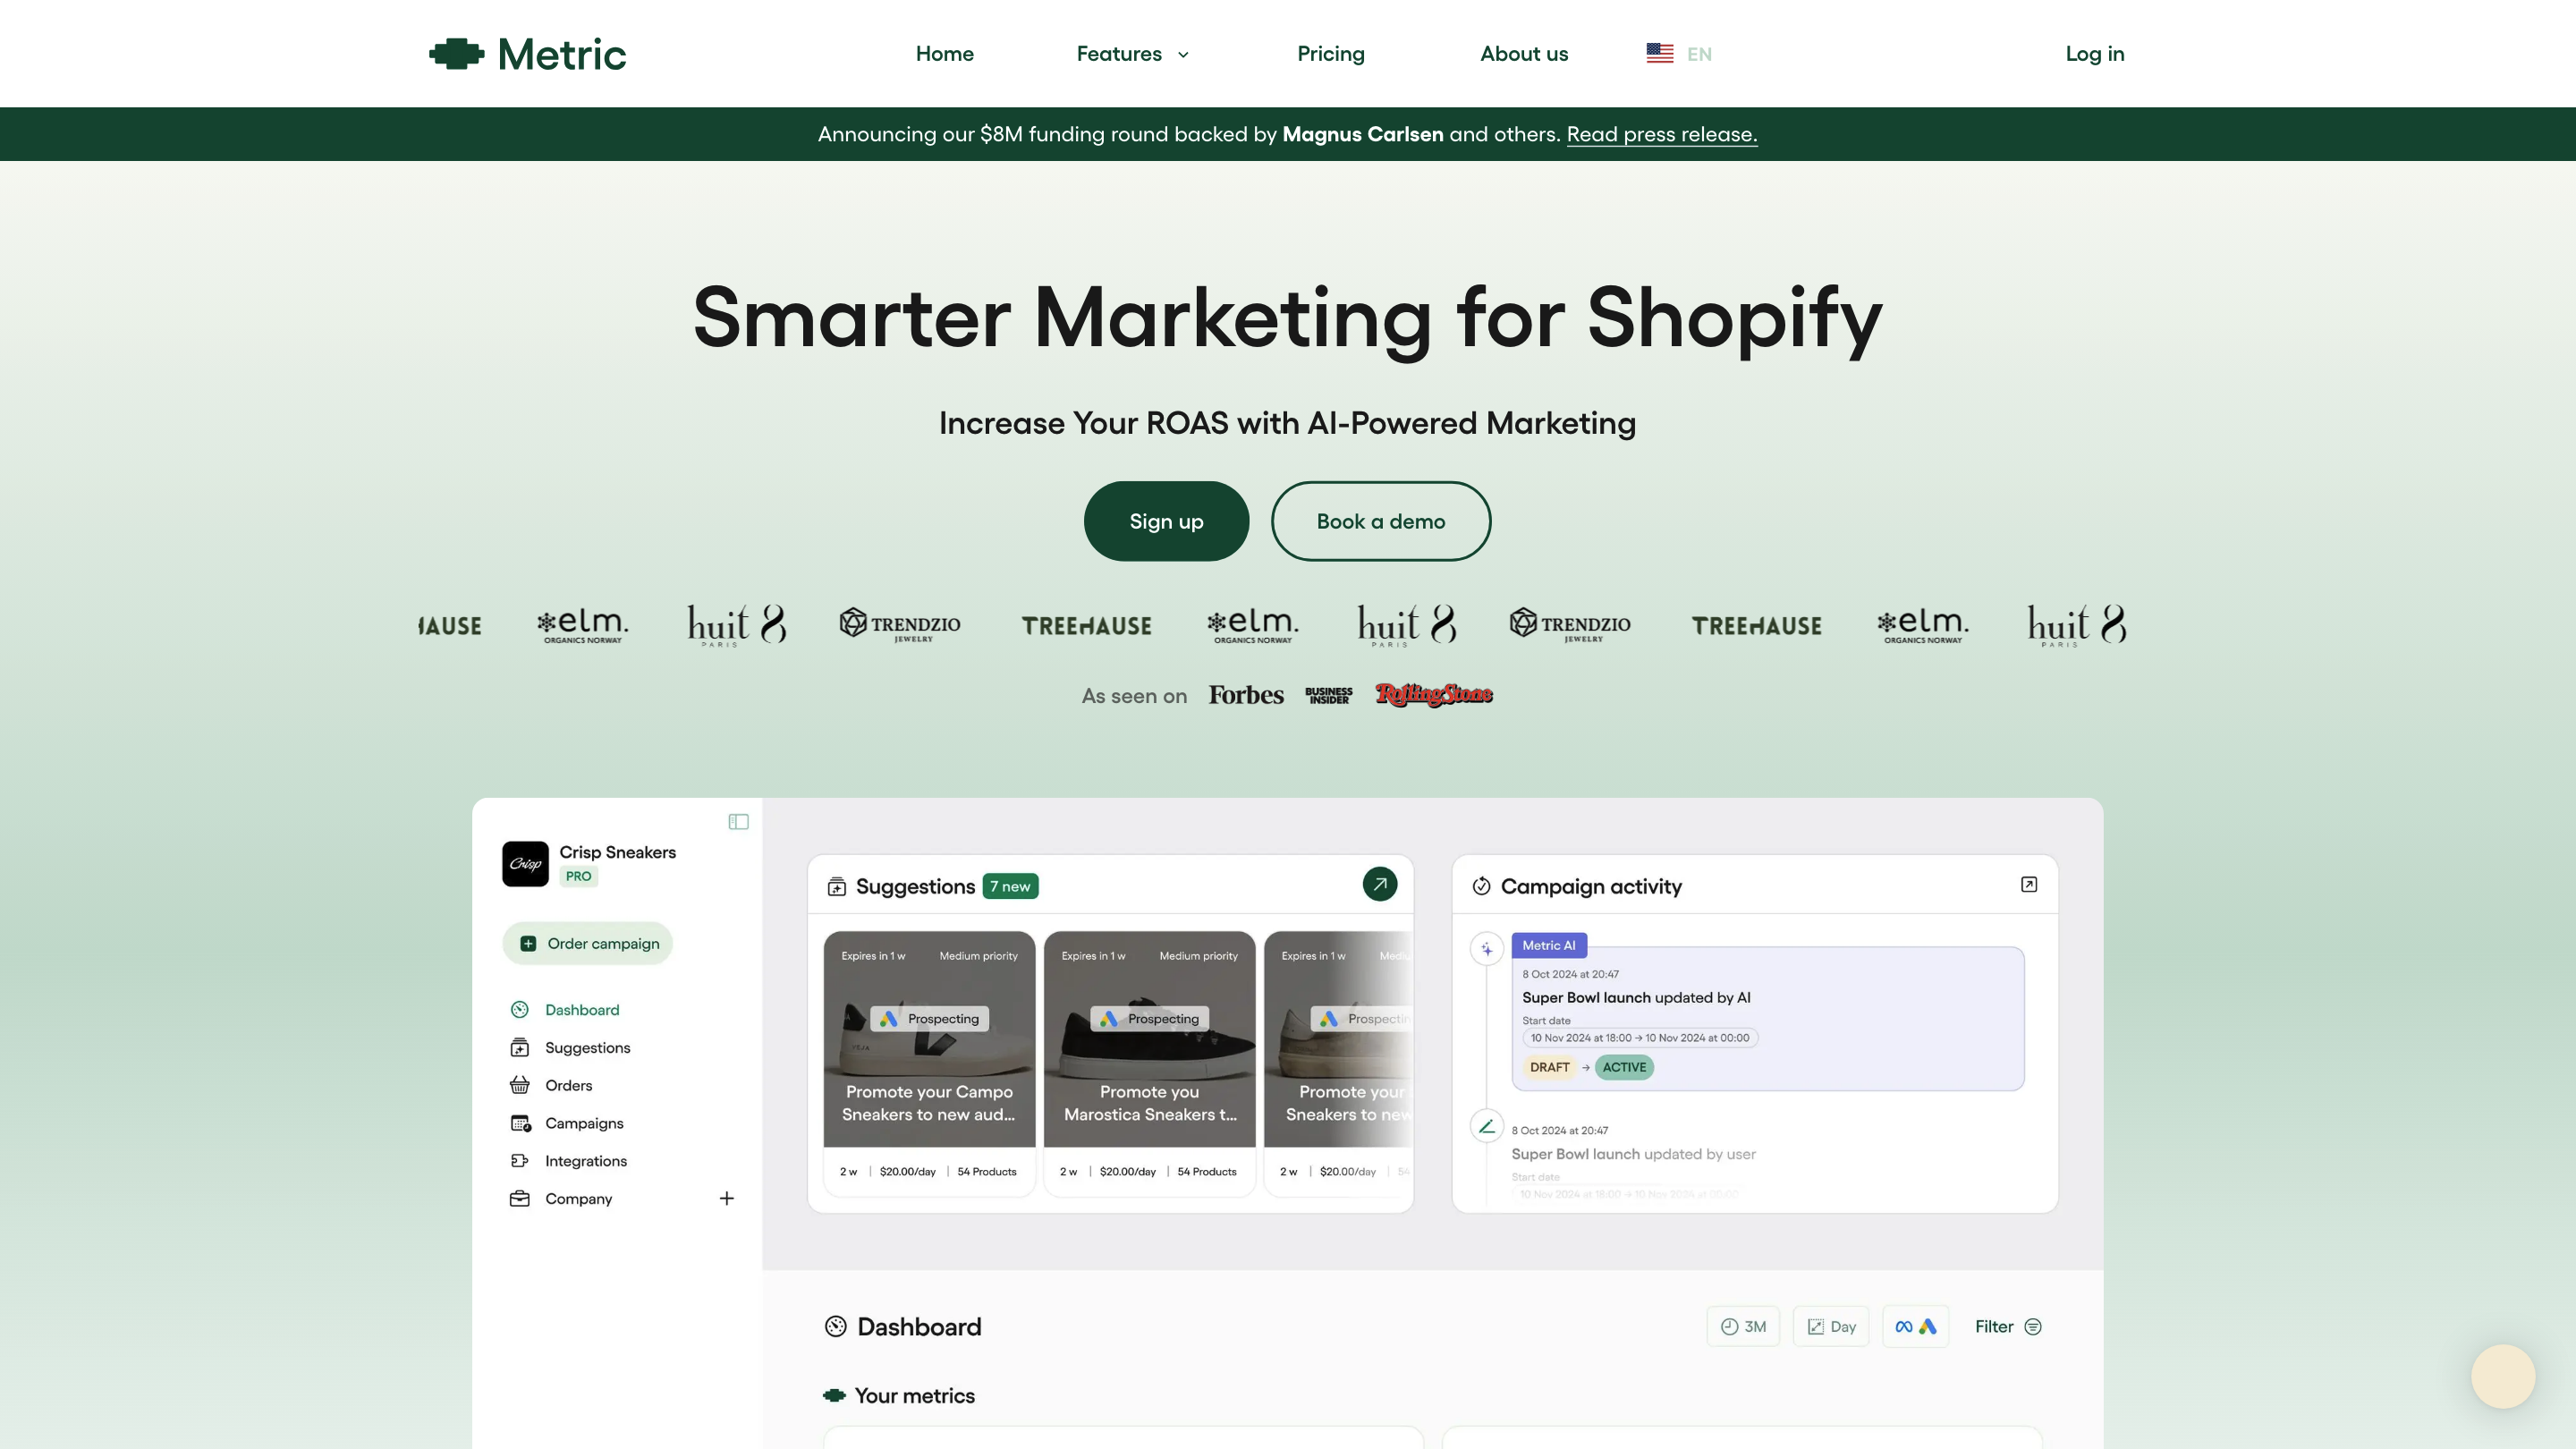Open the EN language selector

[1679, 54]
